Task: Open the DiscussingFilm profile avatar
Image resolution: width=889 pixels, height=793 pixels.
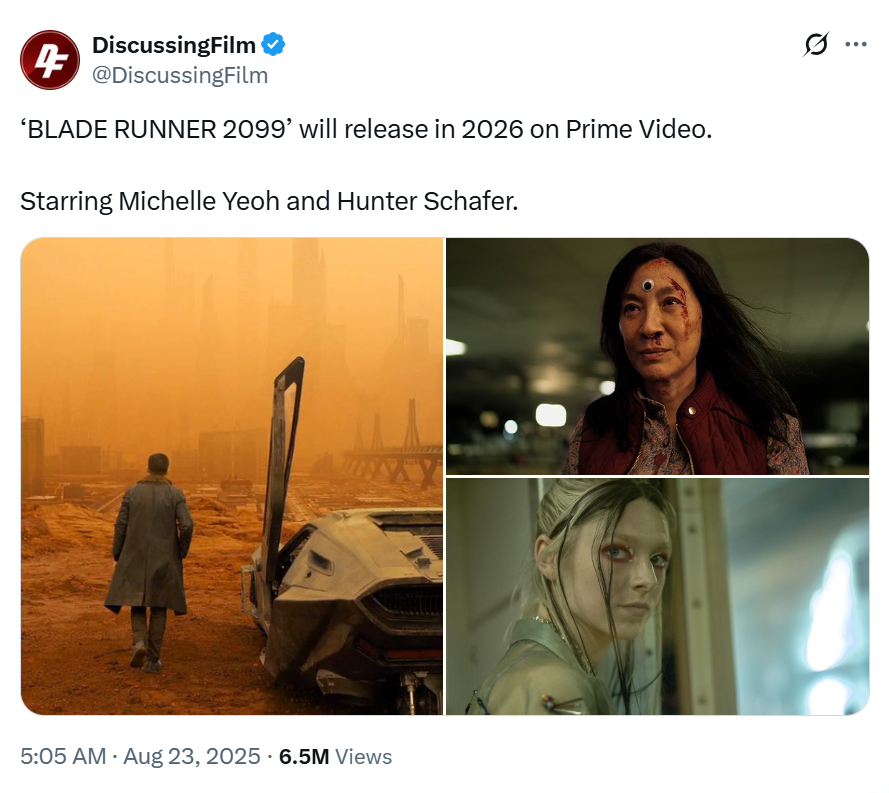Action: click(50, 60)
